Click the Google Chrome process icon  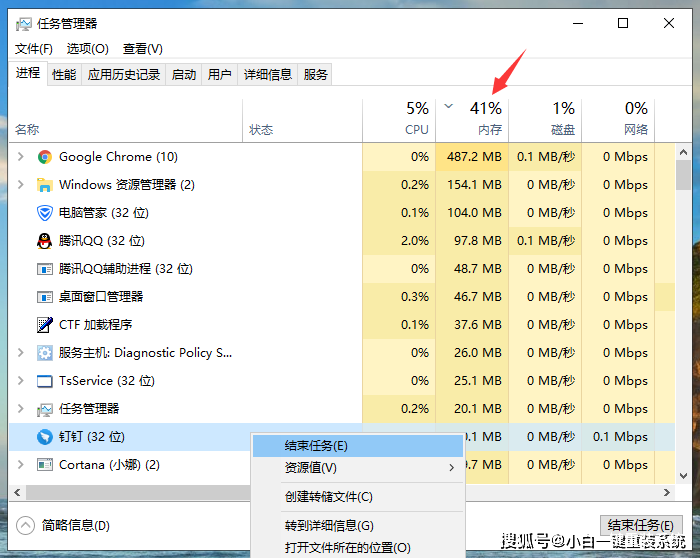(45, 157)
